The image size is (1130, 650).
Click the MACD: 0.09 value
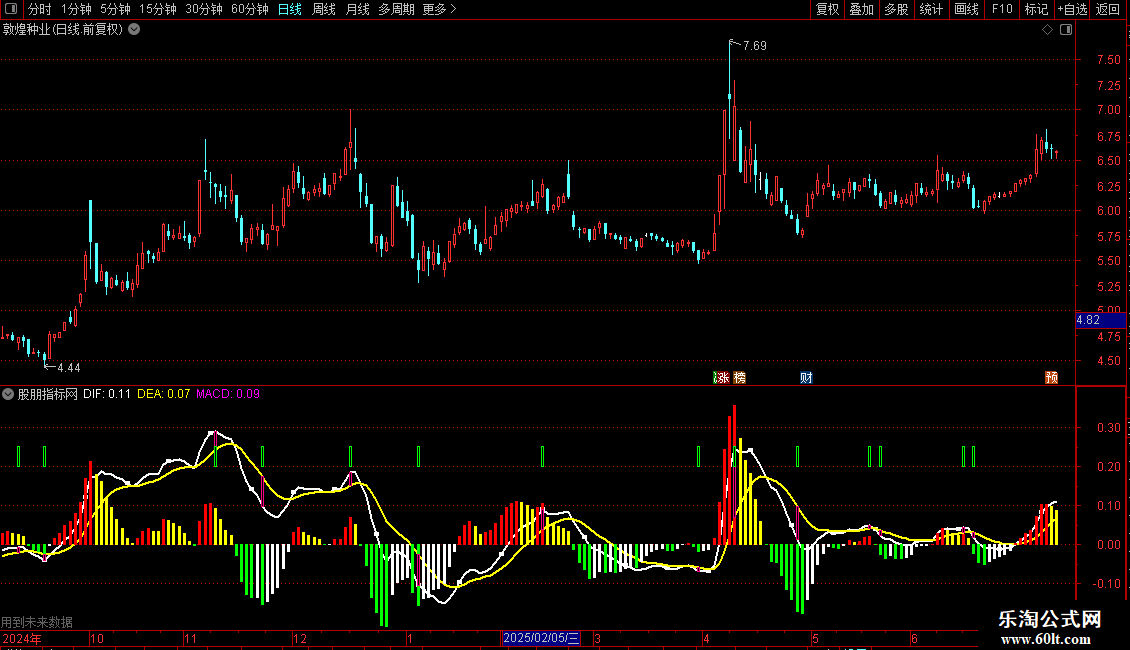tap(228, 394)
